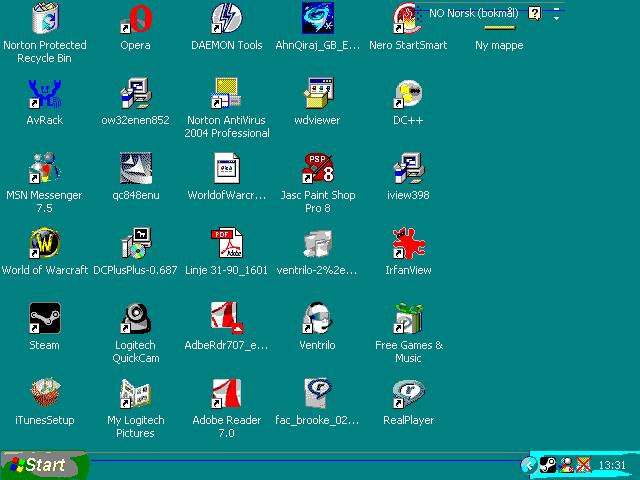Click the language bar help question mark

(535, 13)
